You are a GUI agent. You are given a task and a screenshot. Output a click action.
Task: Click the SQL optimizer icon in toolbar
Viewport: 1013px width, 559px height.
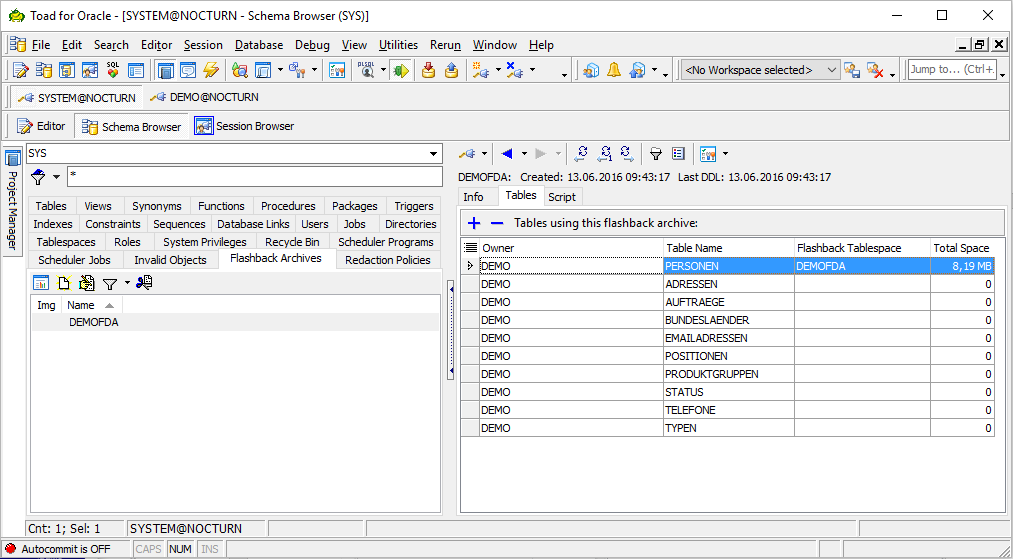pyautogui.click(x=113, y=70)
